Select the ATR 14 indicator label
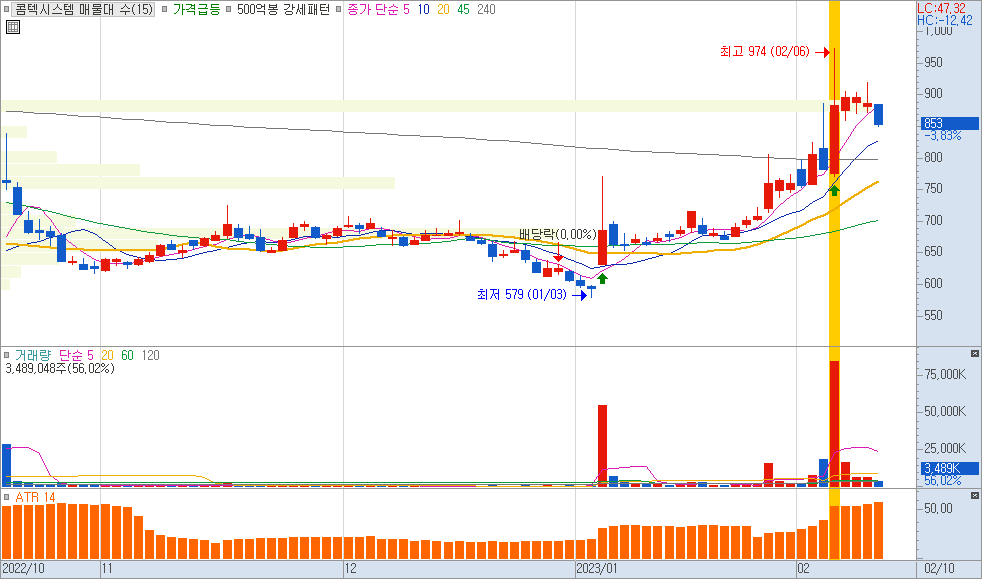Screen dimensions: 982x579 click(35, 497)
